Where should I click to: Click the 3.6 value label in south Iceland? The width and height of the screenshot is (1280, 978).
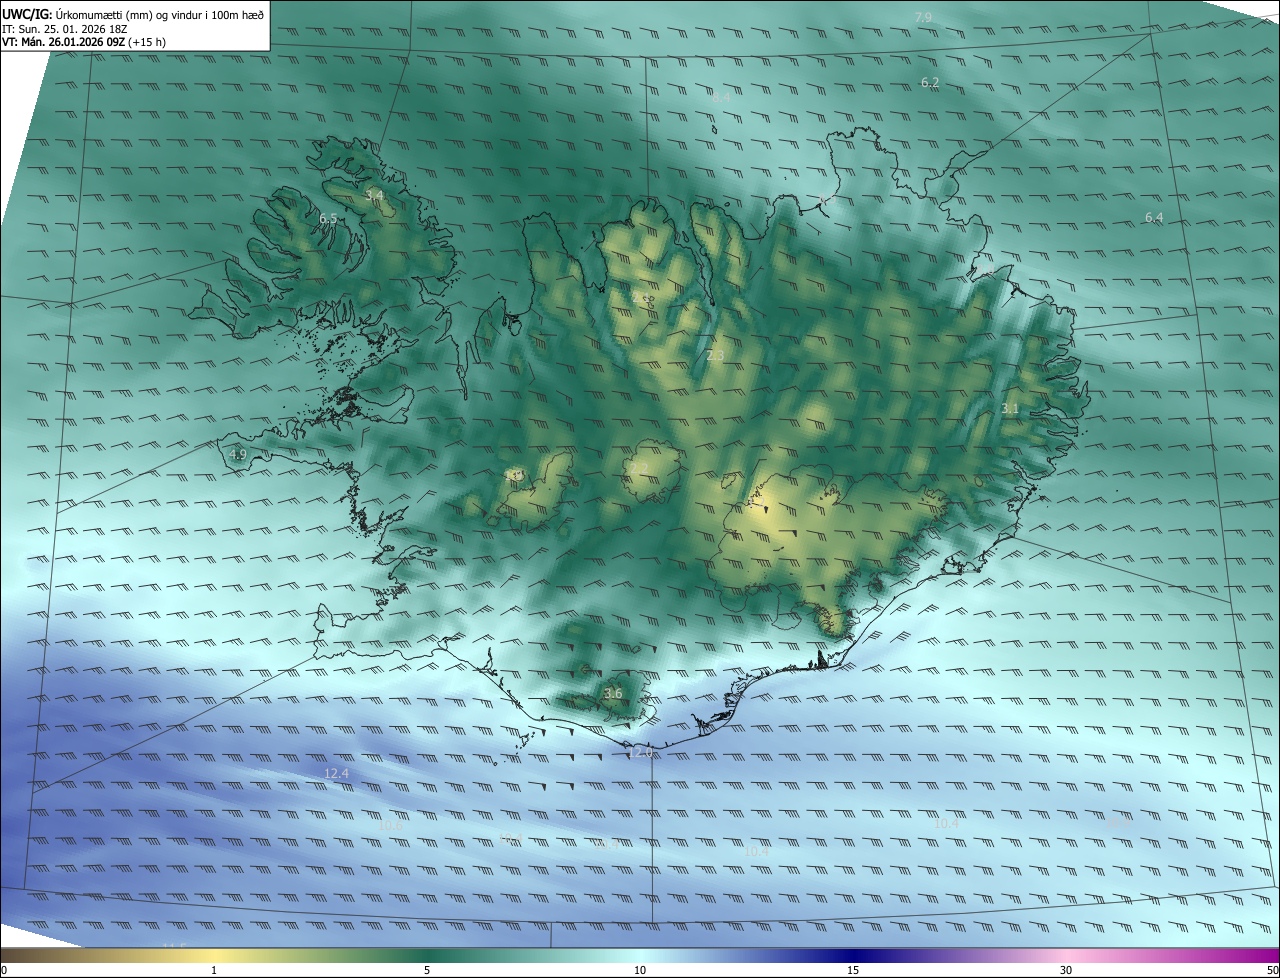tap(613, 694)
